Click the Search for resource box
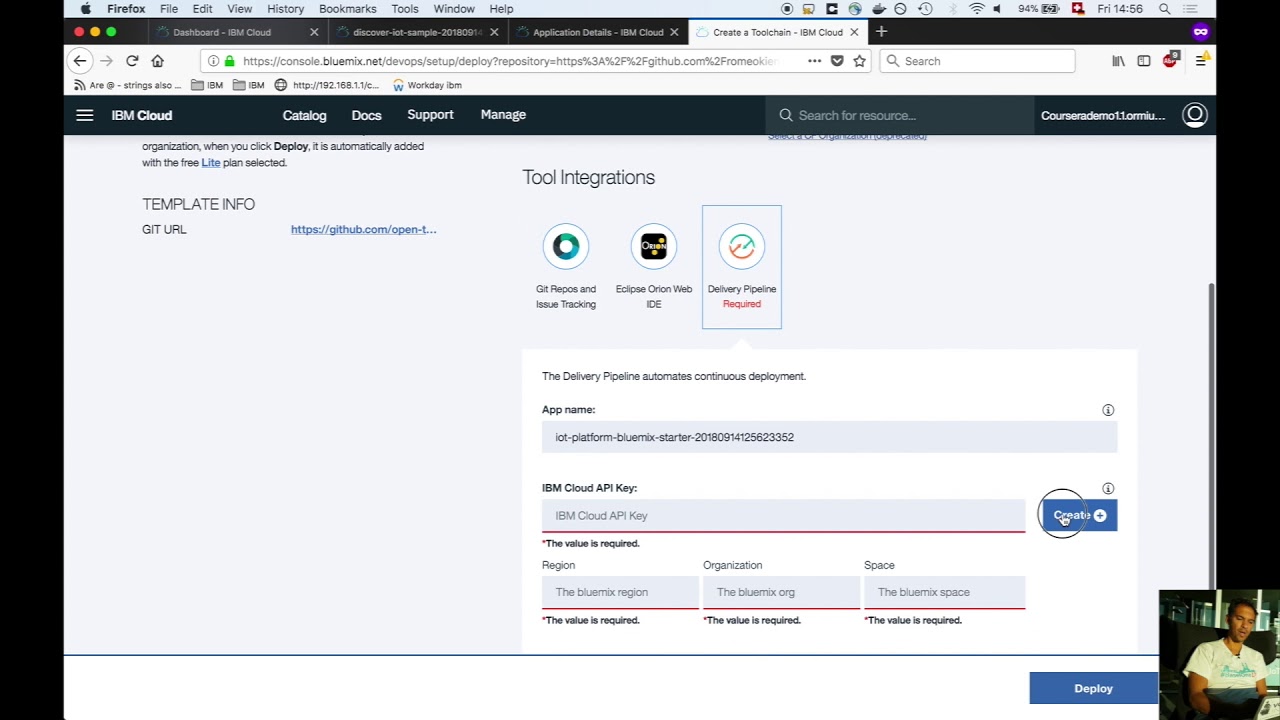 pyautogui.click(x=900, y=115)
